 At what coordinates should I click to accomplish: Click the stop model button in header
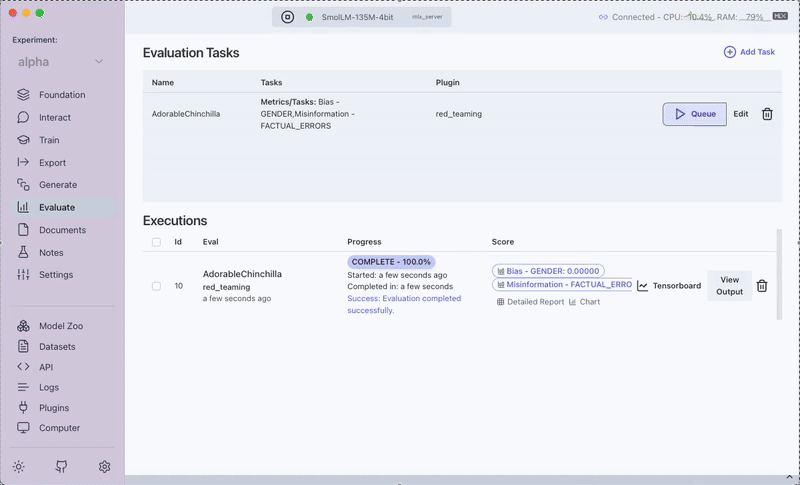tap(288, 17)
